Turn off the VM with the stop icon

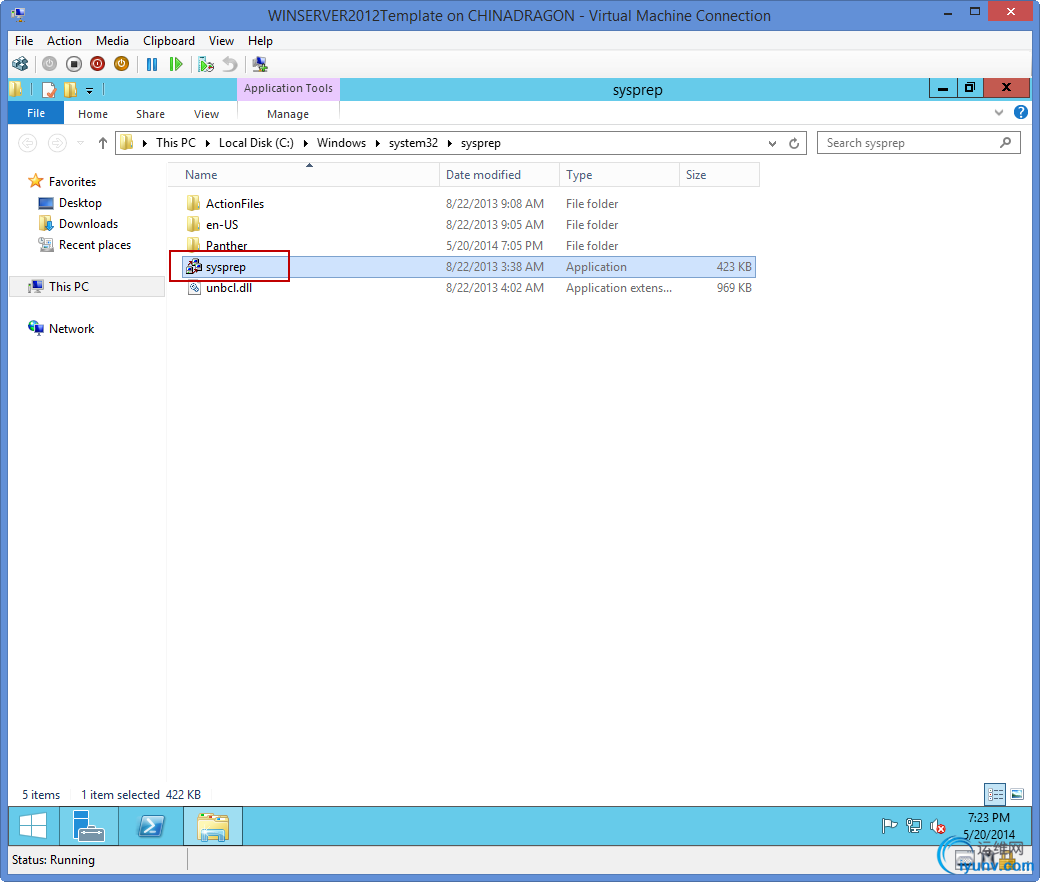coord(74,64)
